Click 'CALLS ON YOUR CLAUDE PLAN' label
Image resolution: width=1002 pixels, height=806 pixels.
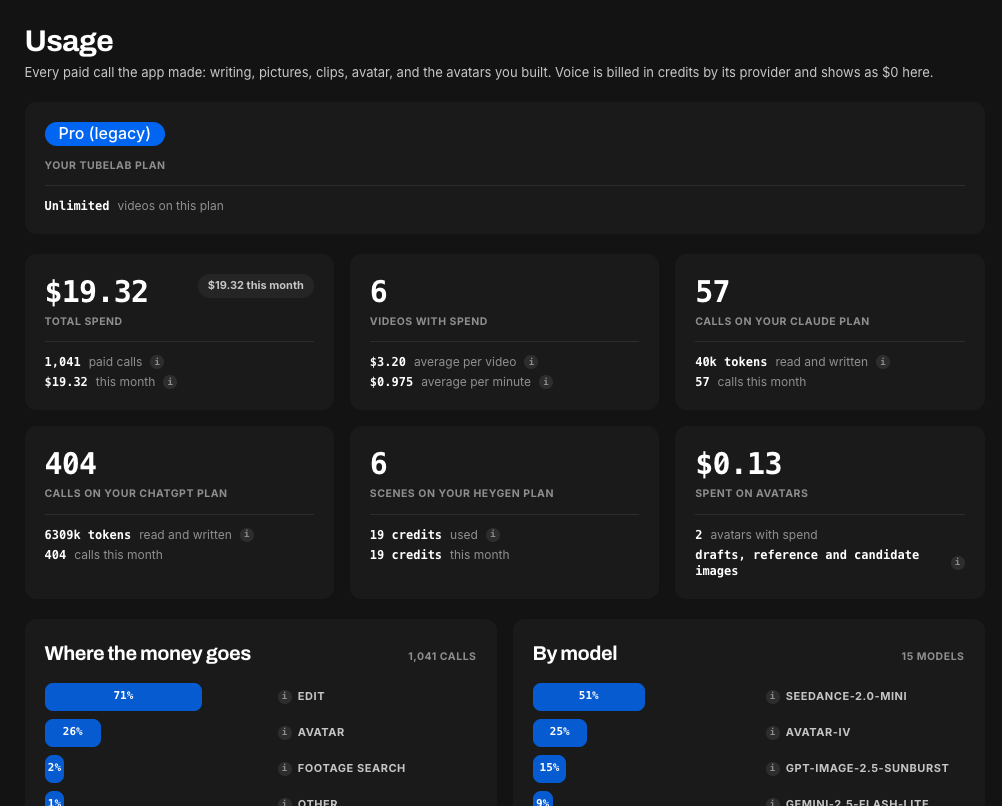coord(782,322)
